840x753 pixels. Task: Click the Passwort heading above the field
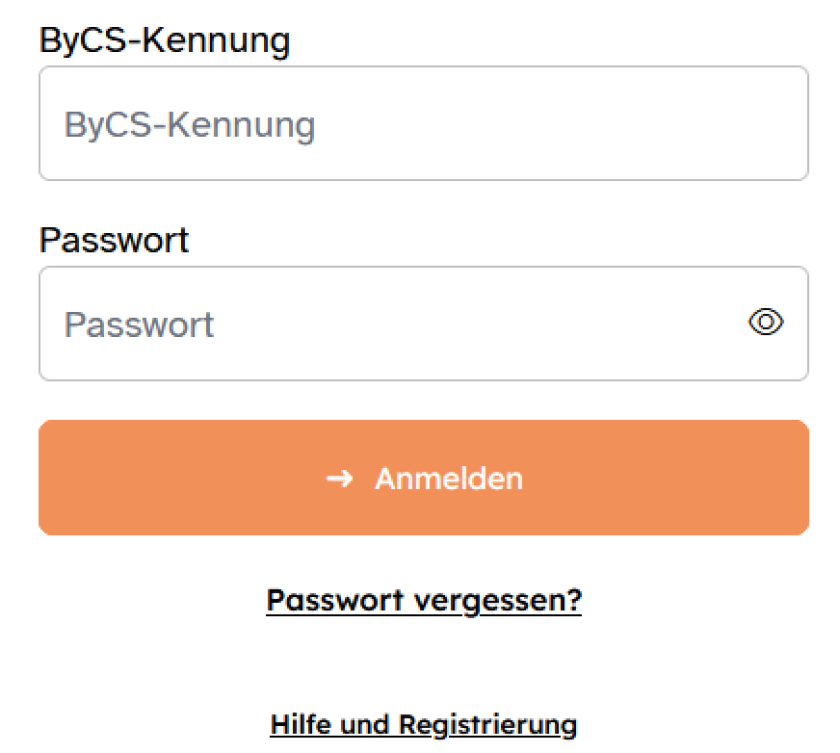tap(113, 240)
